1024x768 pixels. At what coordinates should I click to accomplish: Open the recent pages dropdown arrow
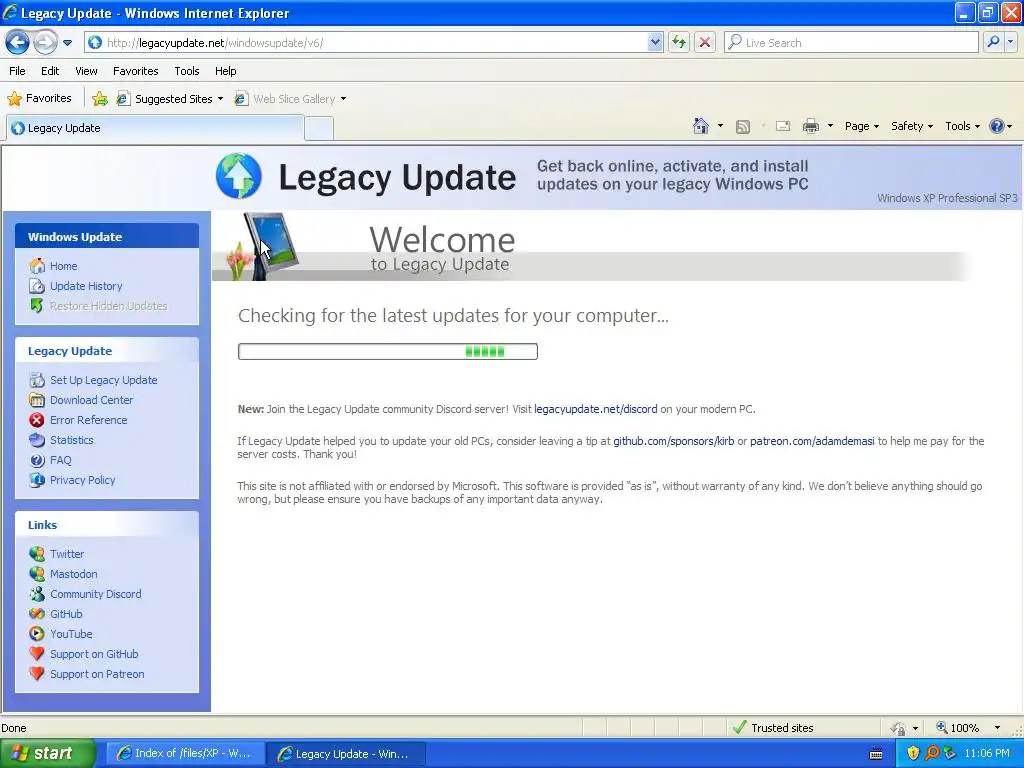coord(67,43)
